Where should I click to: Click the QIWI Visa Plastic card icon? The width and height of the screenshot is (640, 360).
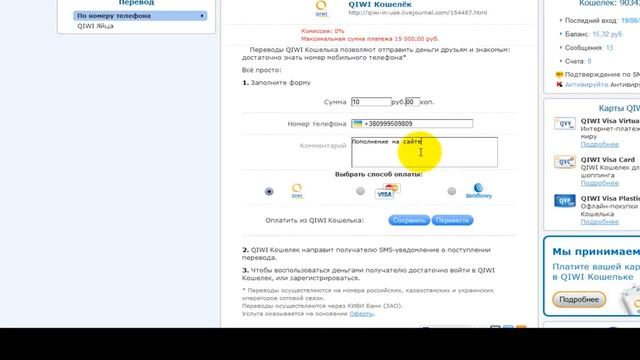[564, 201]
